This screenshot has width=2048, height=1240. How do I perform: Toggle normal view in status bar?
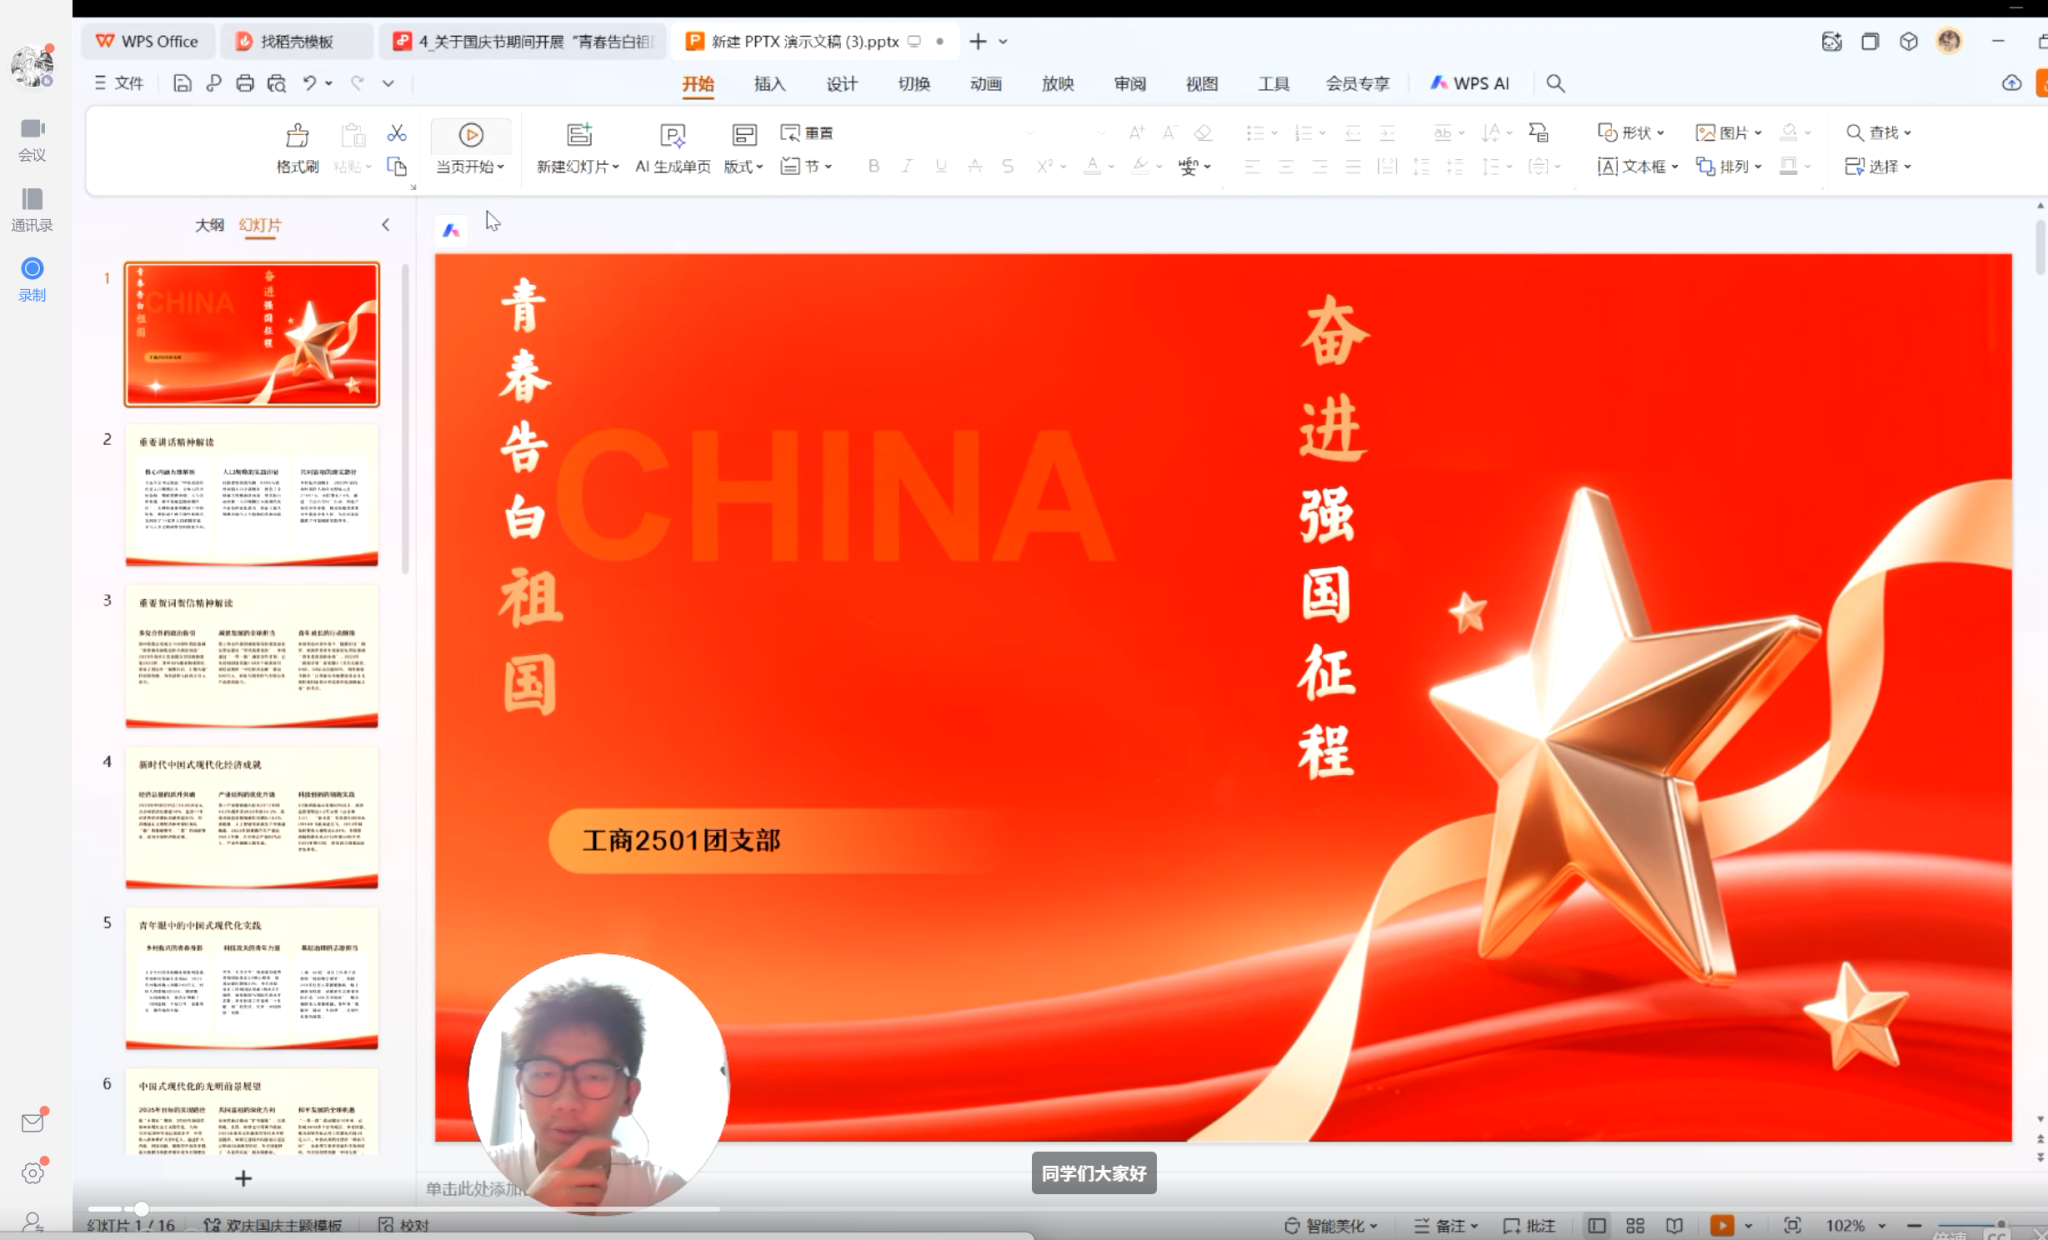click(1597, 1225)
